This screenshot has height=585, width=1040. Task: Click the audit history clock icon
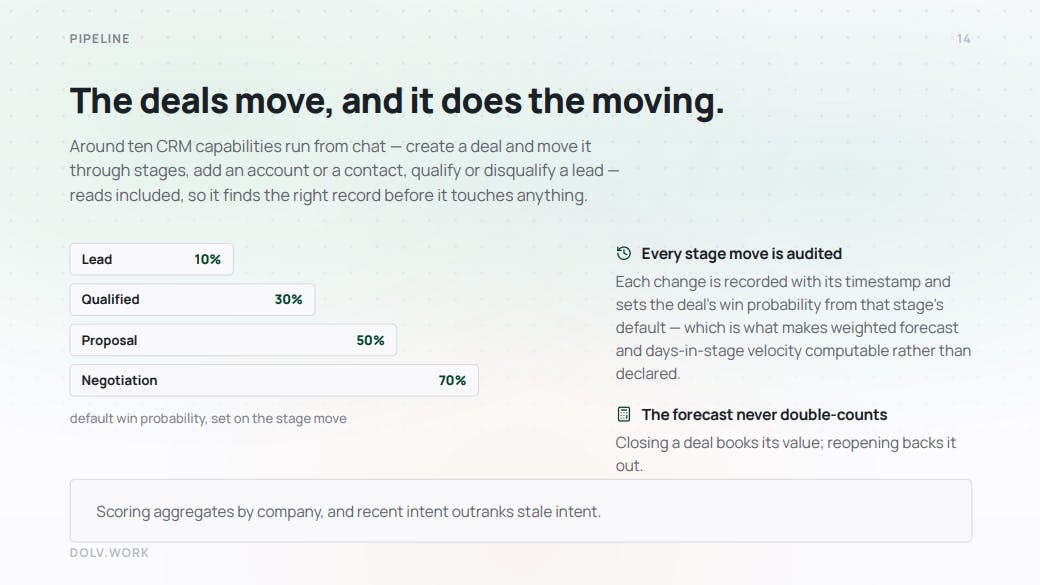pos(623,253)
